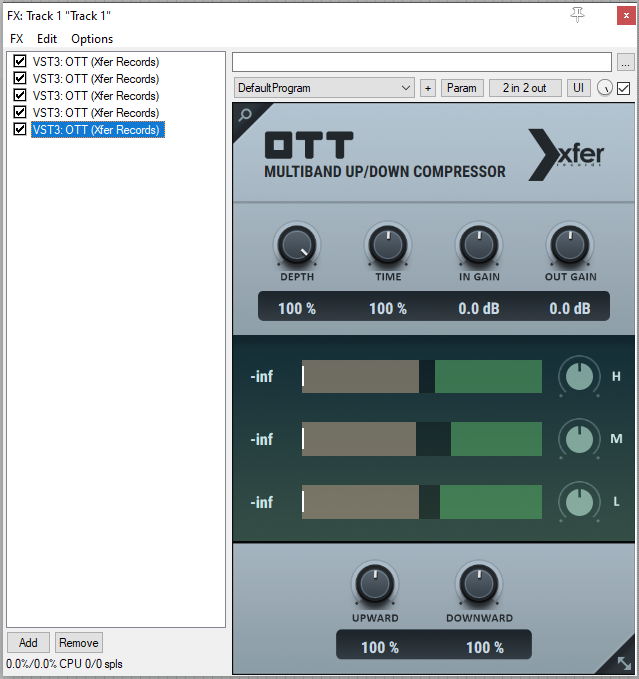
Task: Uncheck the first OTT plugin in FX list
Action: pyautogui.click(x=20, y=62)
